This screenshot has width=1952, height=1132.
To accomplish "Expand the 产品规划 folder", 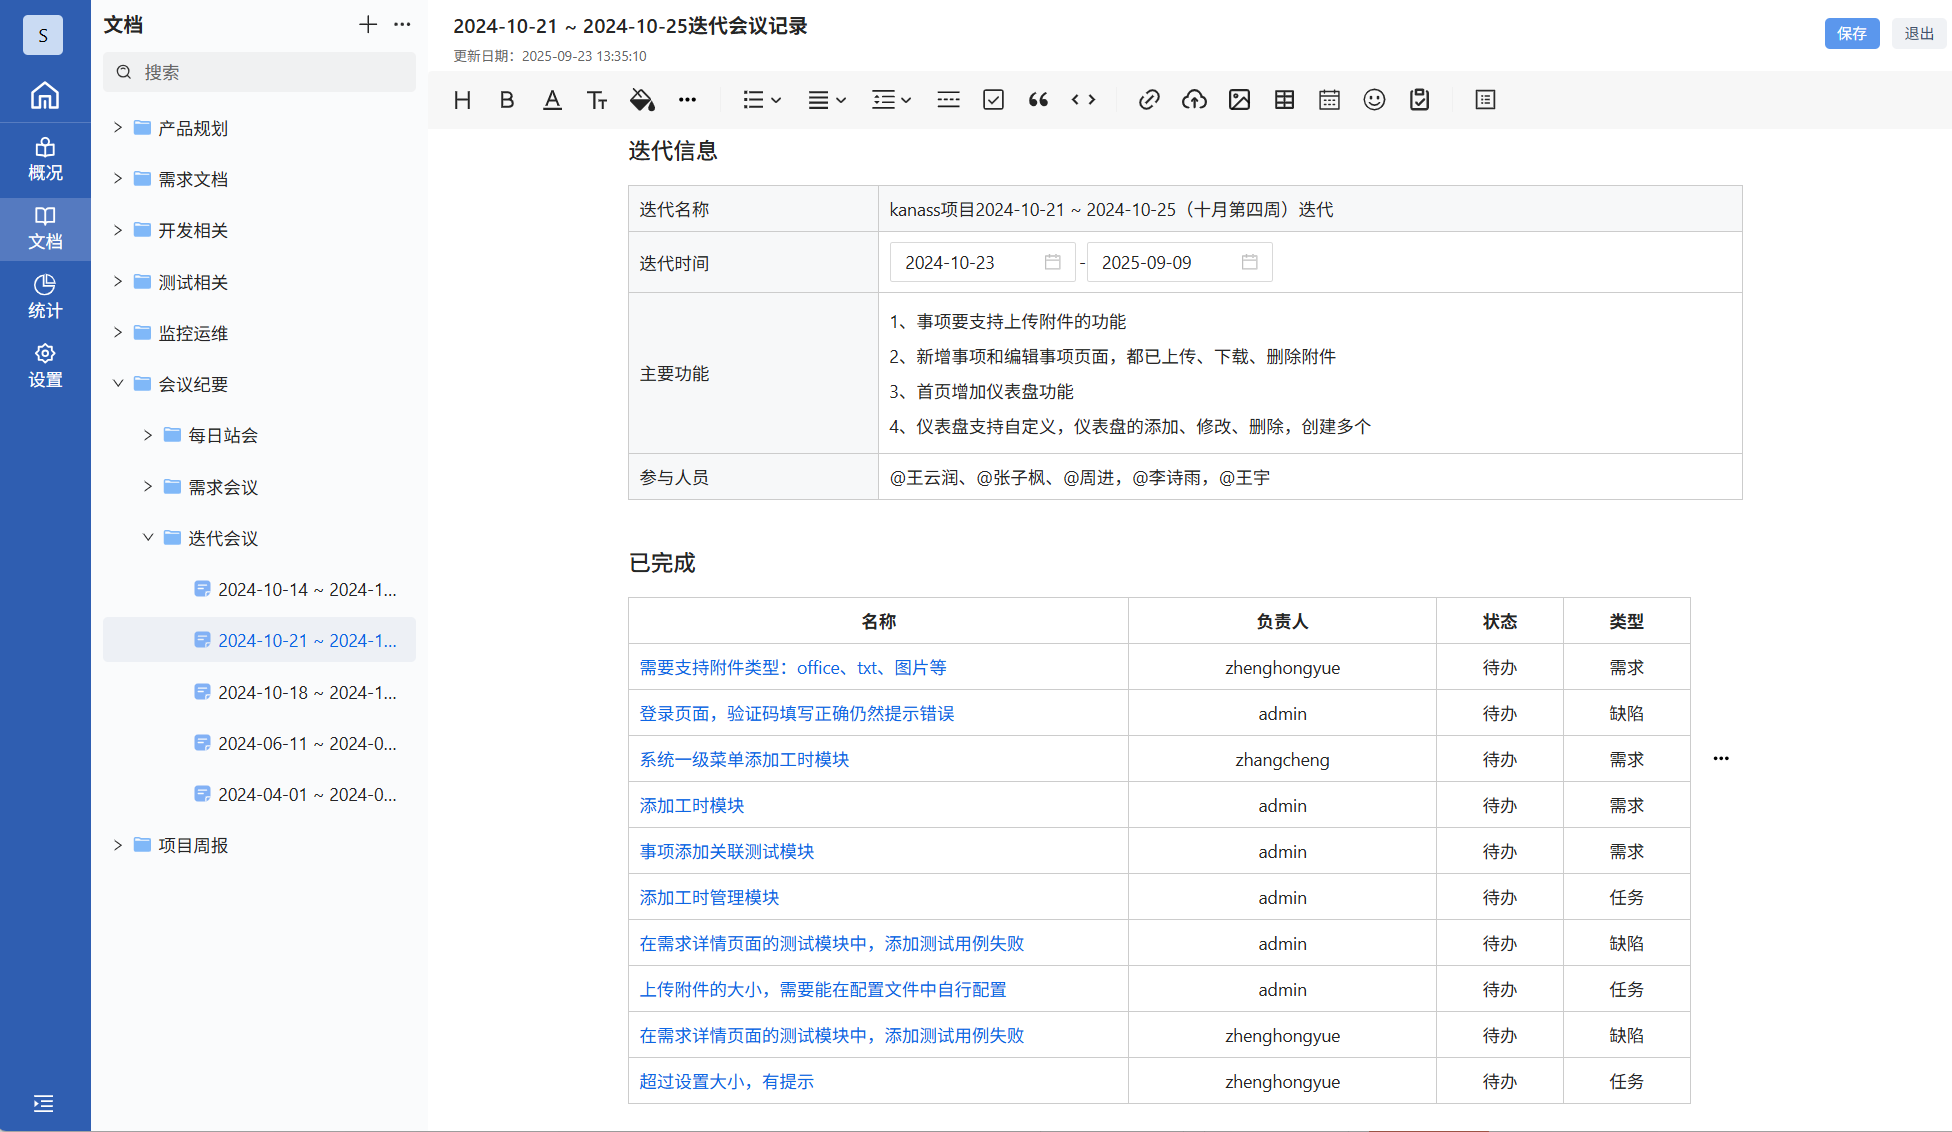I will [x=118, y=128].
